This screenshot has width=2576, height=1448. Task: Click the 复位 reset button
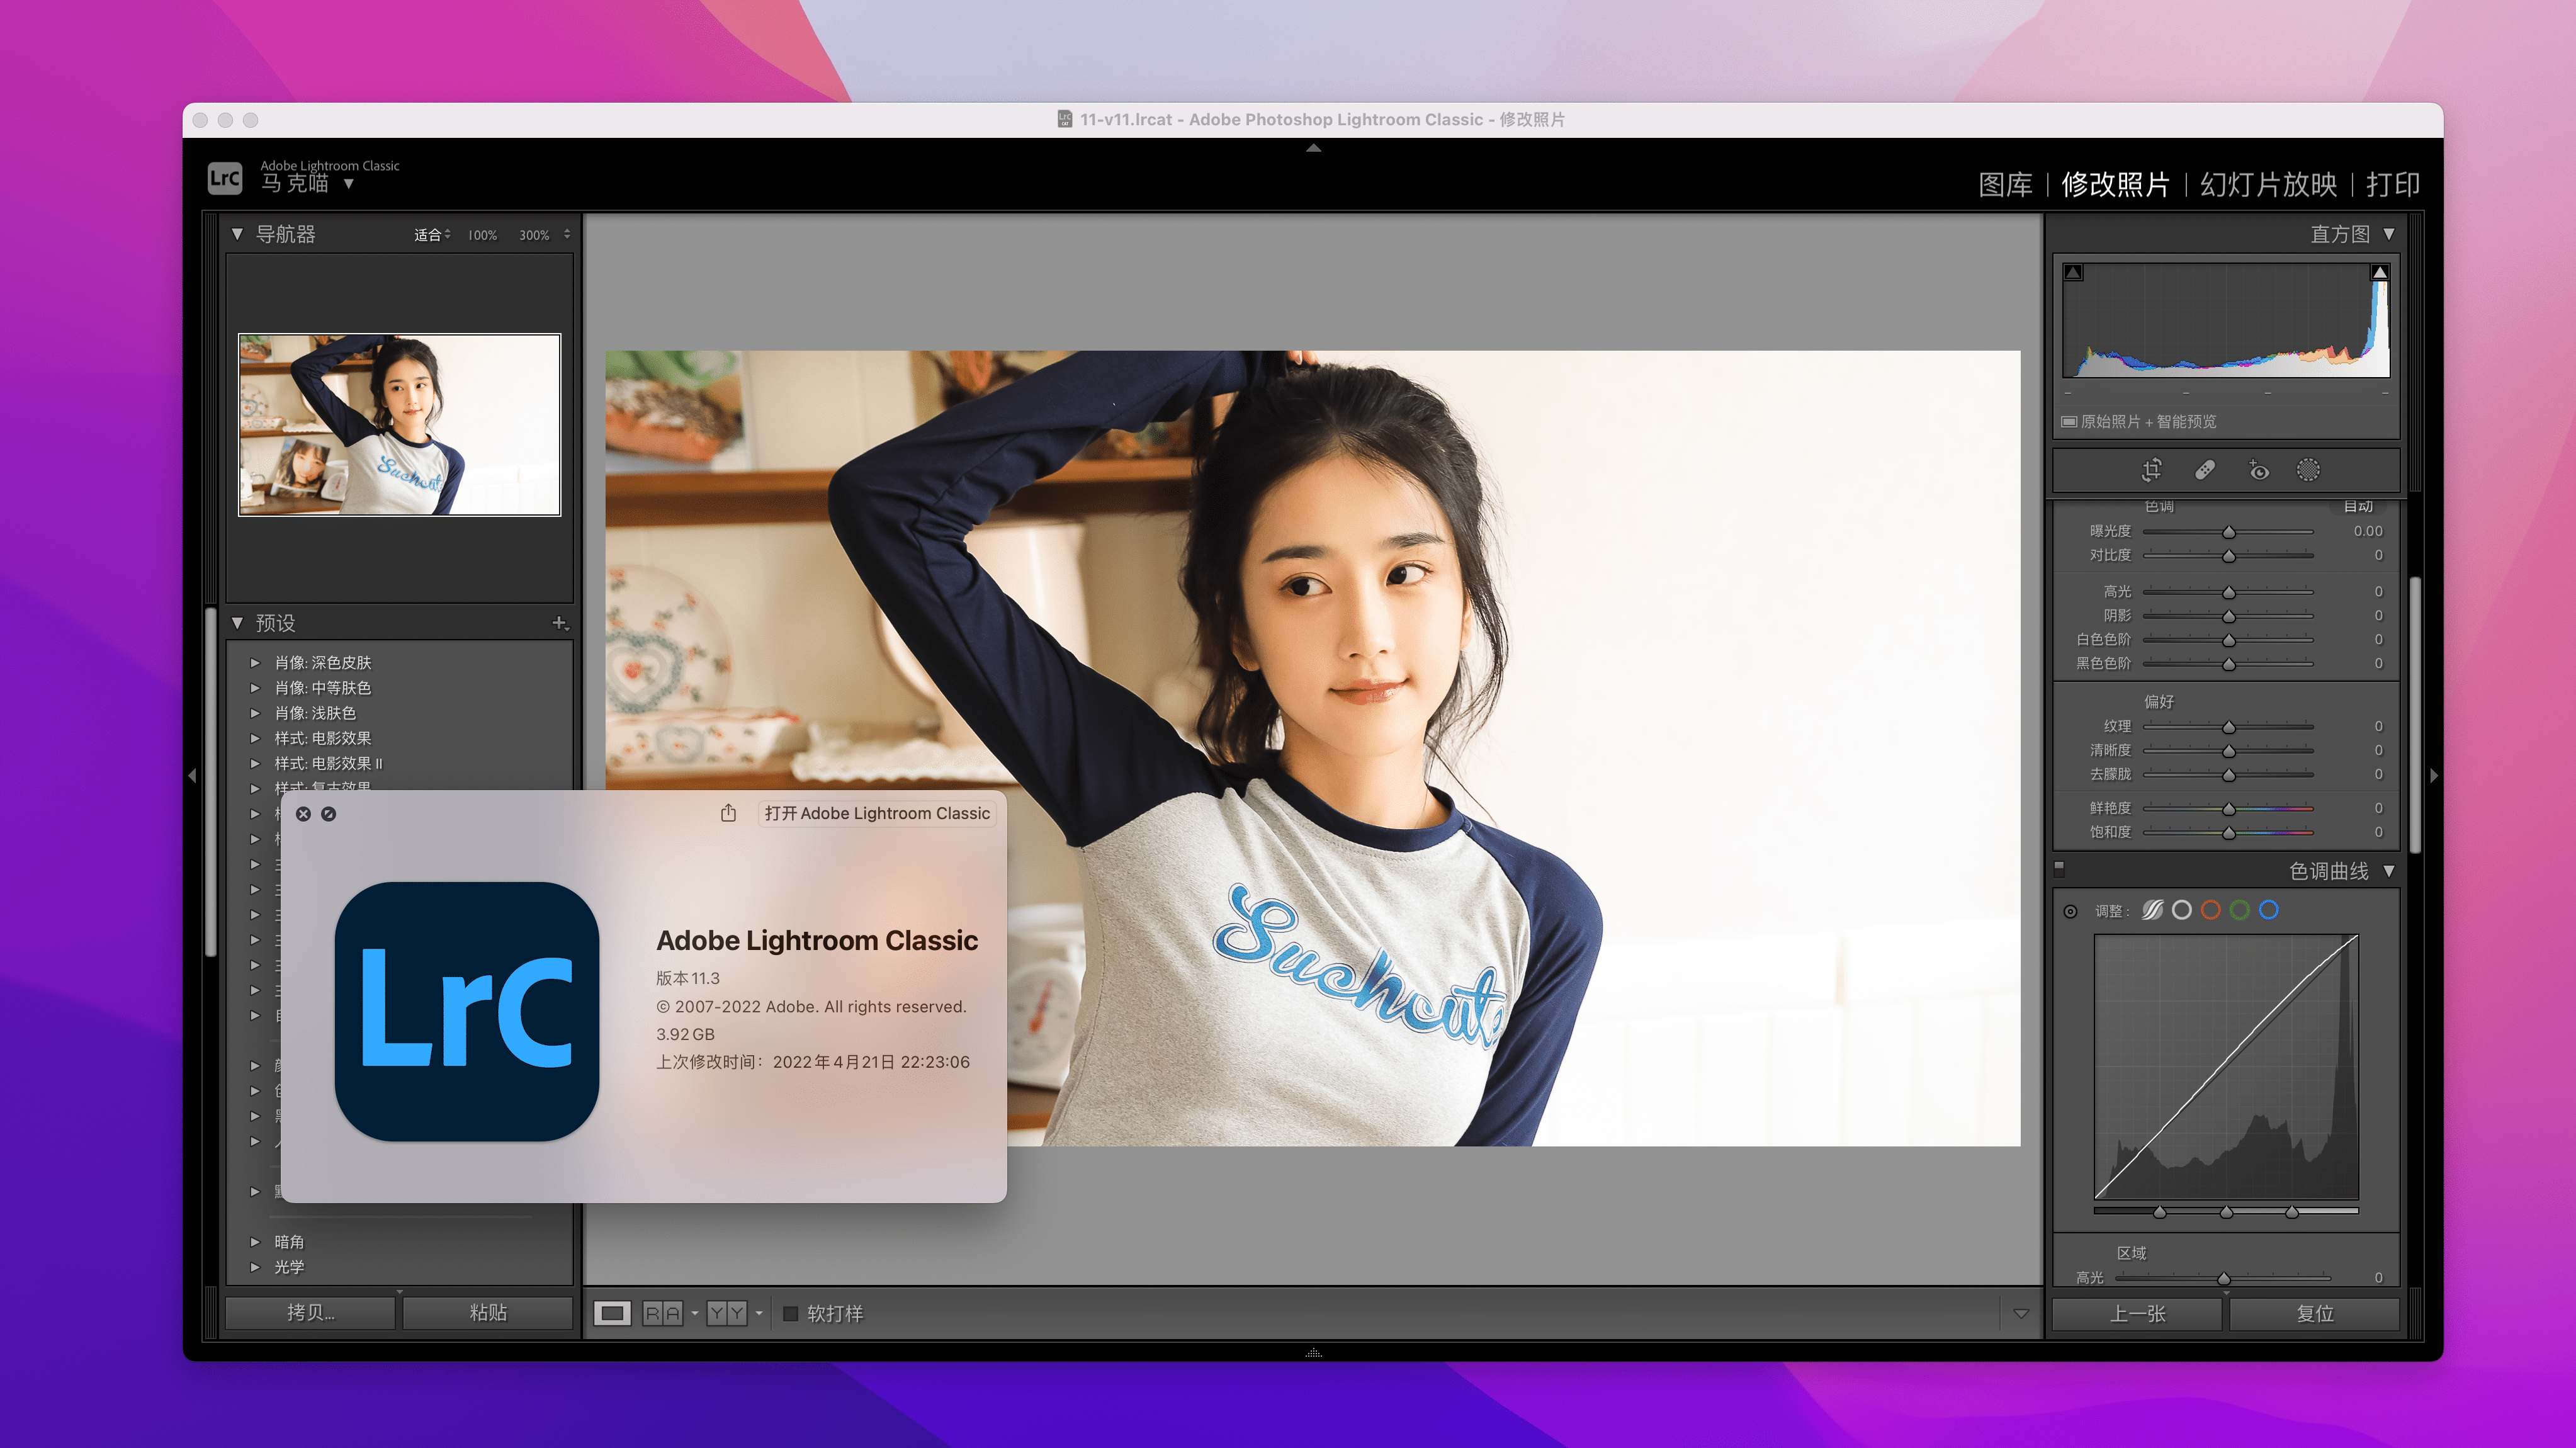(2314, 1313)
